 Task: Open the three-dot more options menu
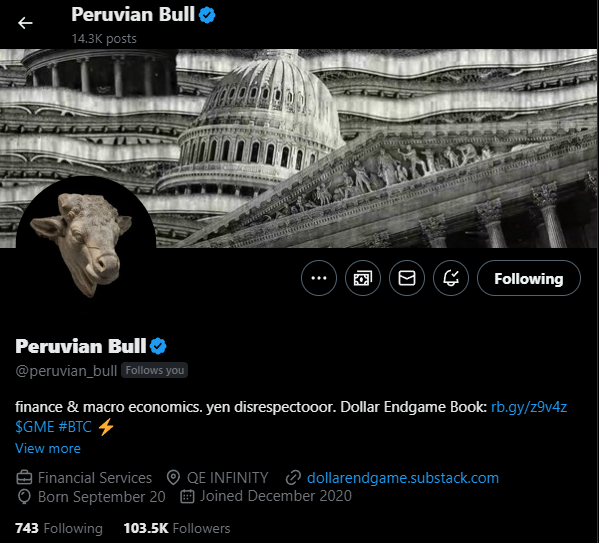click(x=319, y=278)
